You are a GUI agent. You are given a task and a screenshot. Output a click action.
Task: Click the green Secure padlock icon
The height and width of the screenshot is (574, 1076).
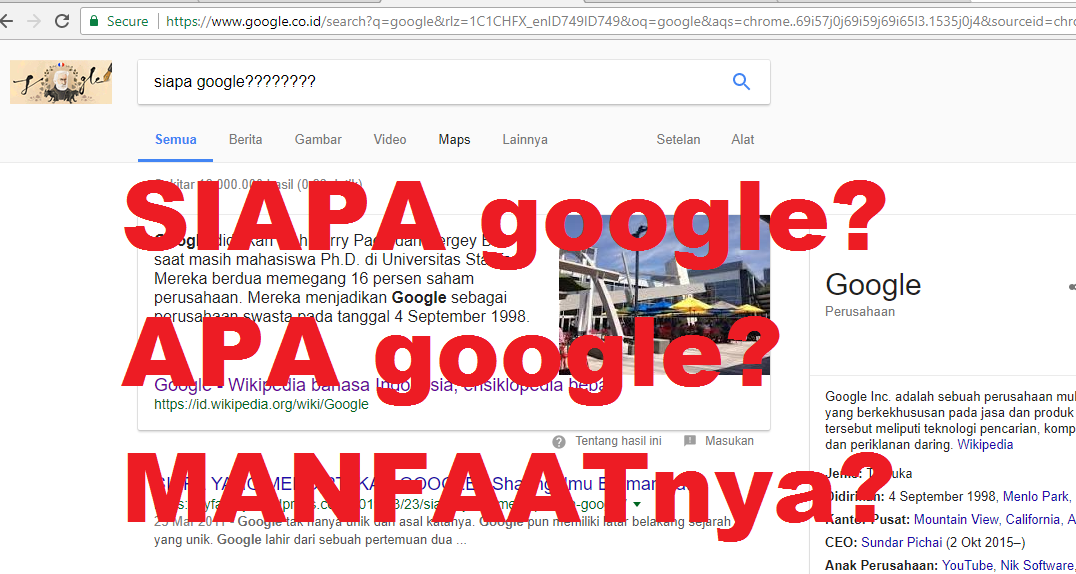(x=94, y=21)
